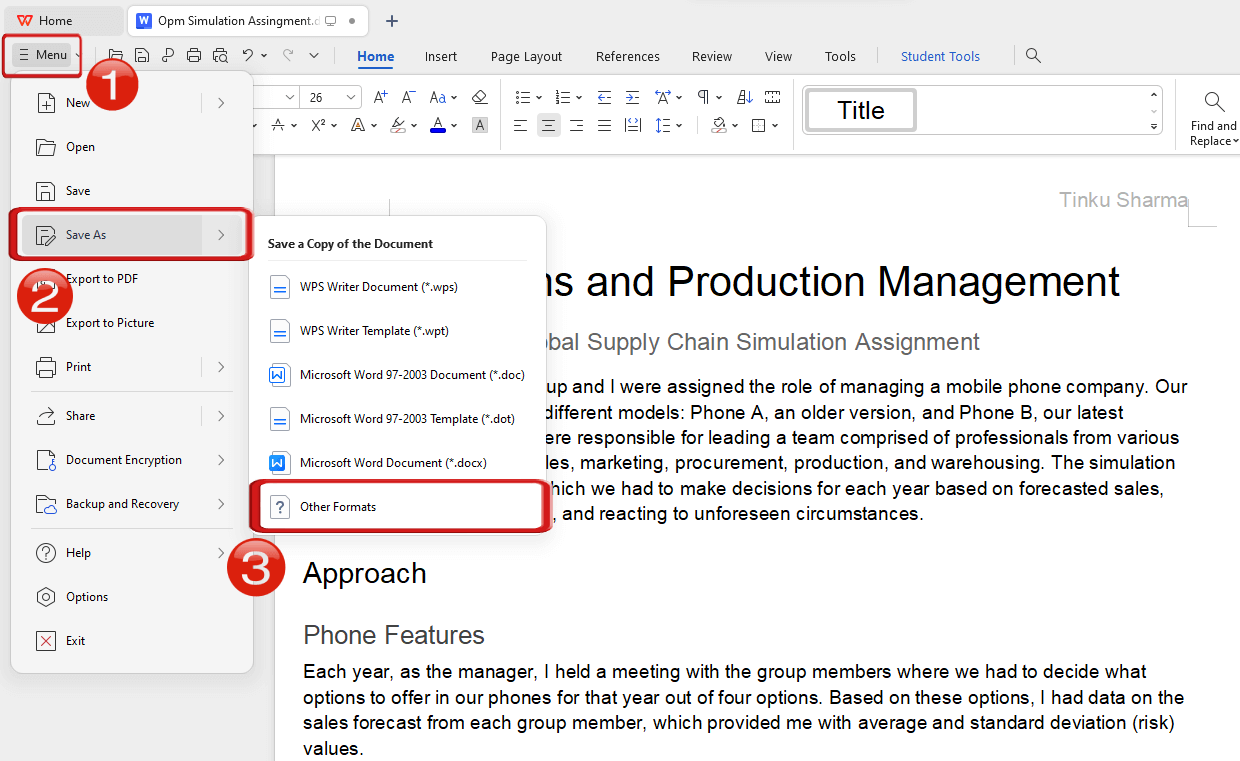Apply character shading icon
This screenshot has width=1240, height=761.
tap(480, 125)
